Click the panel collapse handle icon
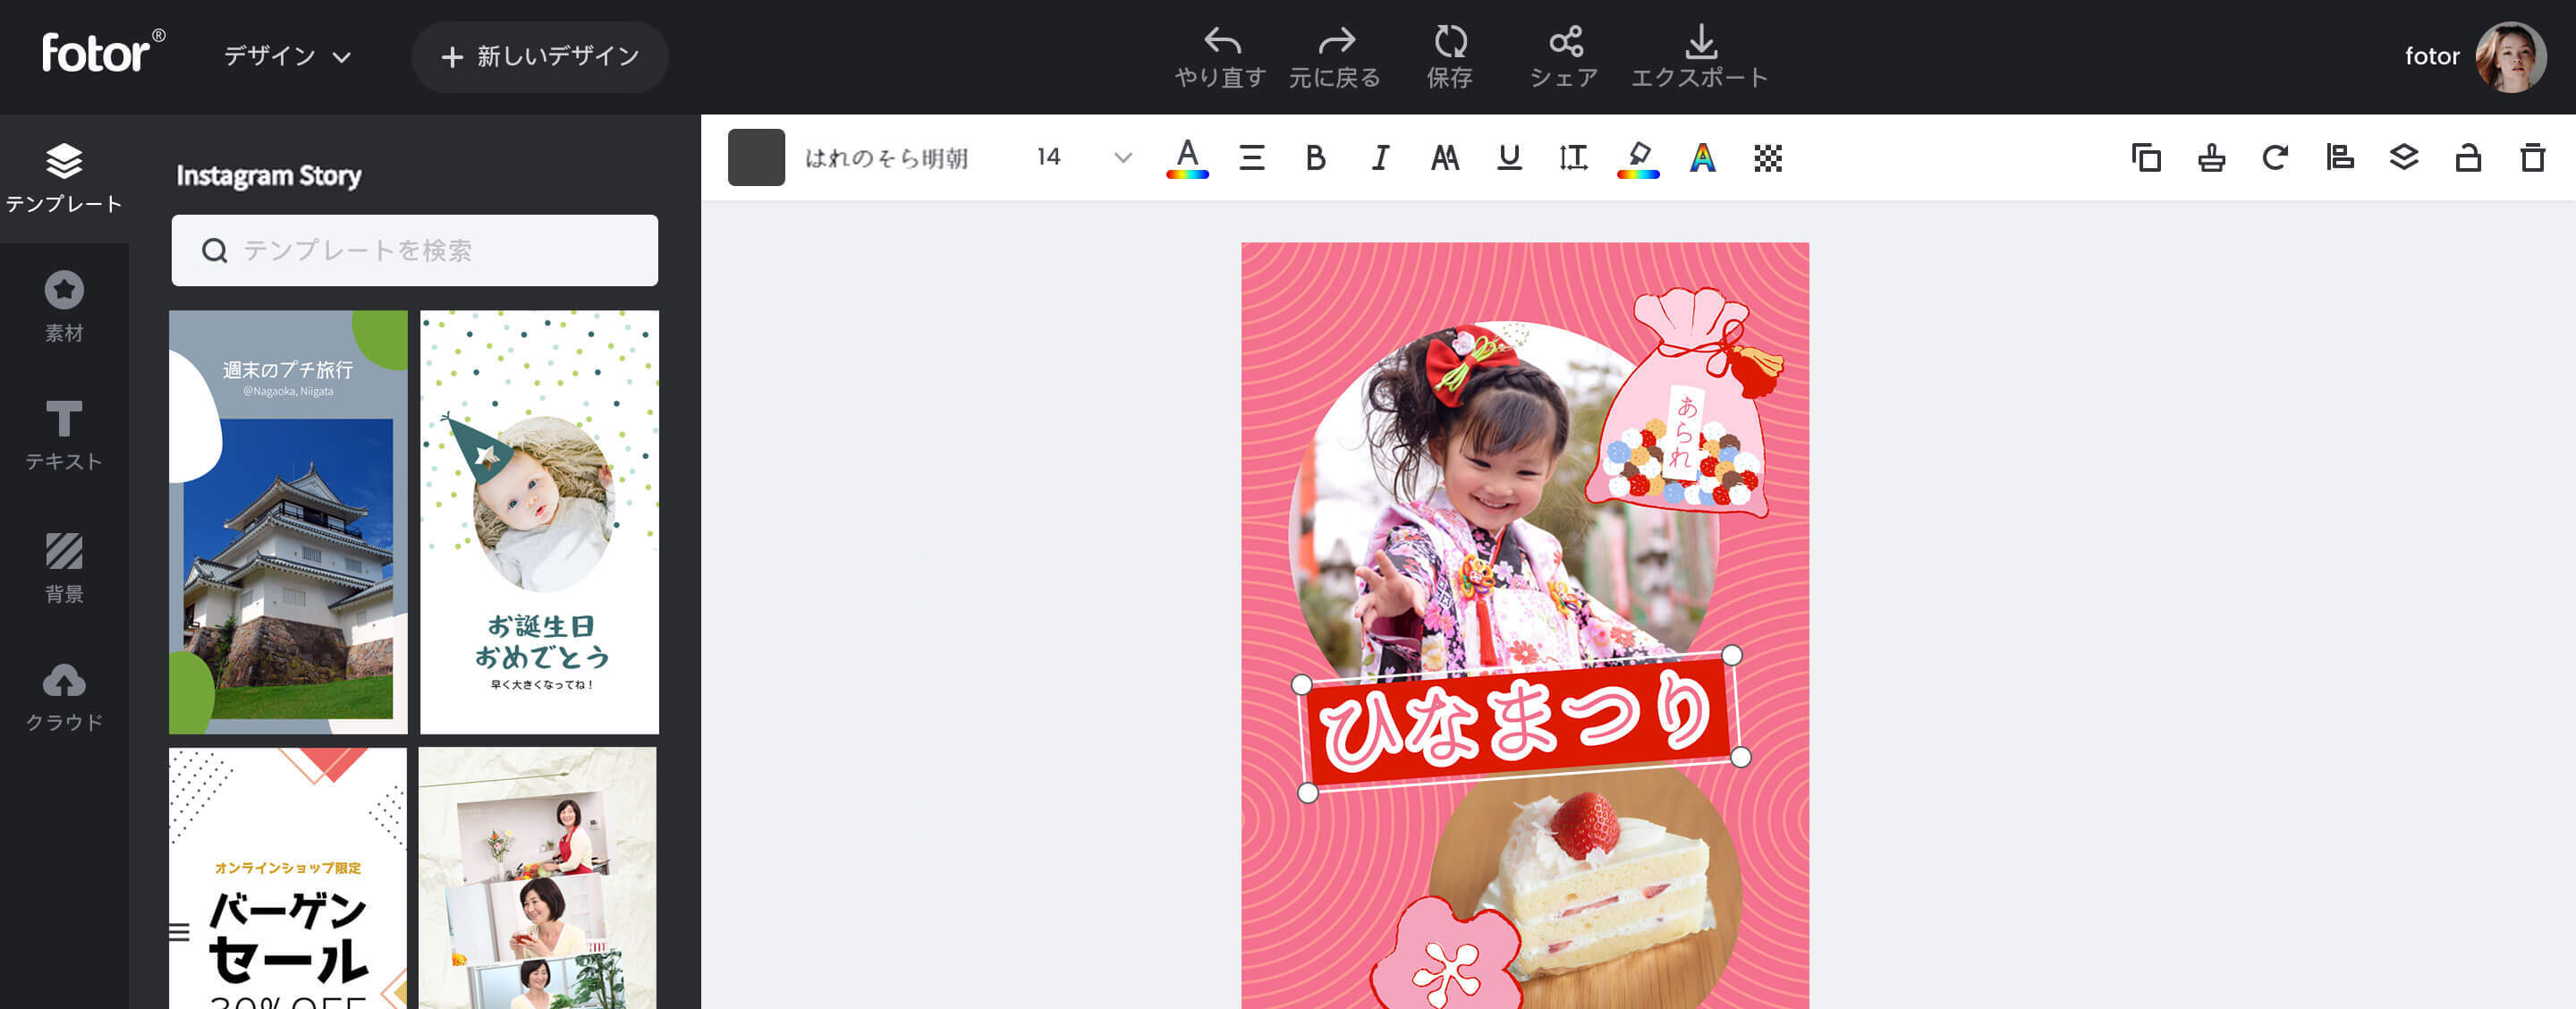Image resolution: width=2576 pixels, height=1009 pixels. (x=179, y=932)
